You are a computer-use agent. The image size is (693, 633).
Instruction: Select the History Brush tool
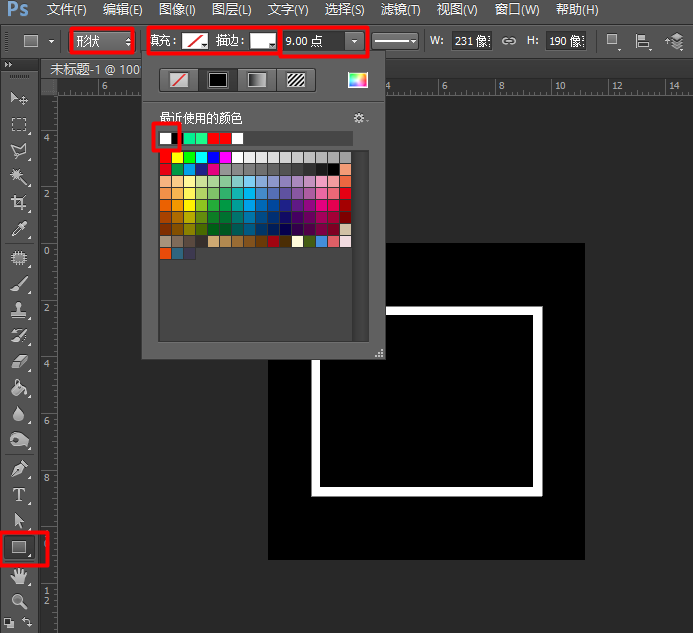pos(19,336)
